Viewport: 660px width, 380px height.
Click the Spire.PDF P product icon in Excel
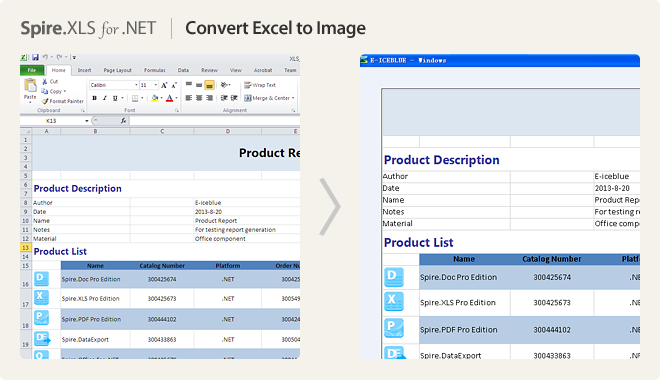coord(41,317)
